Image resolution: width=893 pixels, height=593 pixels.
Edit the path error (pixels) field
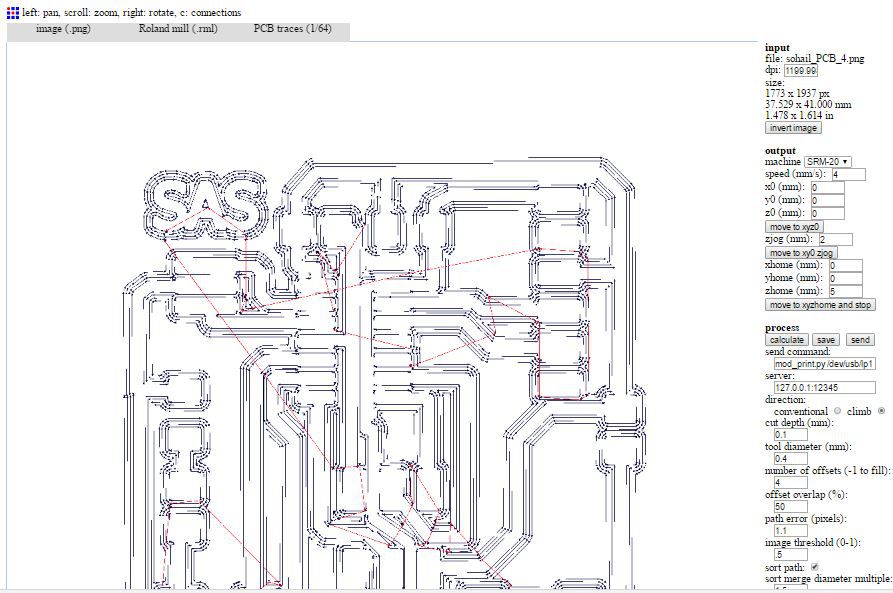click(x=791, y=531)
